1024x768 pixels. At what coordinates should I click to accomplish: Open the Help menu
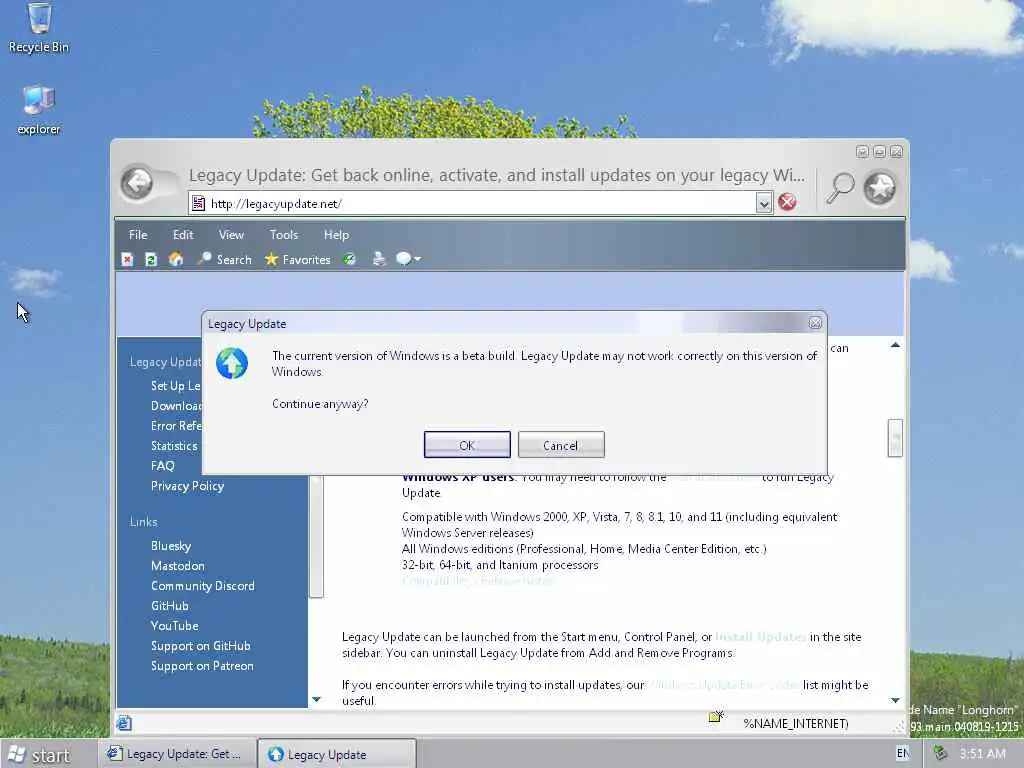[x=336, y=235]
